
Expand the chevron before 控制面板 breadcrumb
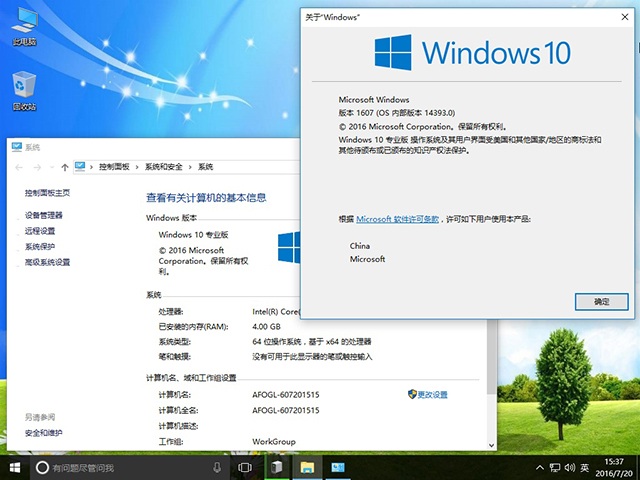tap(91, 167)
